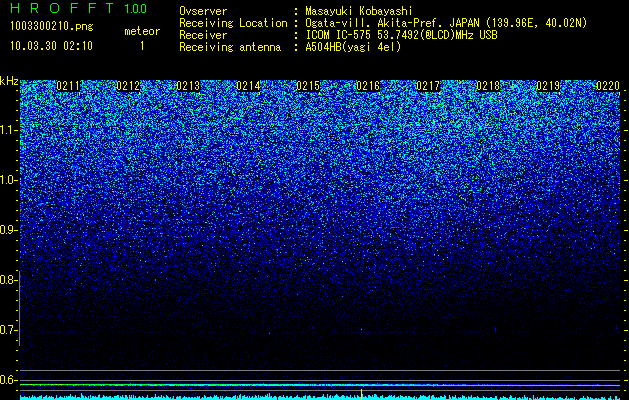Screen dimensions: 629x400
Task: Click the 0214 time marker
Action: [248, 86]
